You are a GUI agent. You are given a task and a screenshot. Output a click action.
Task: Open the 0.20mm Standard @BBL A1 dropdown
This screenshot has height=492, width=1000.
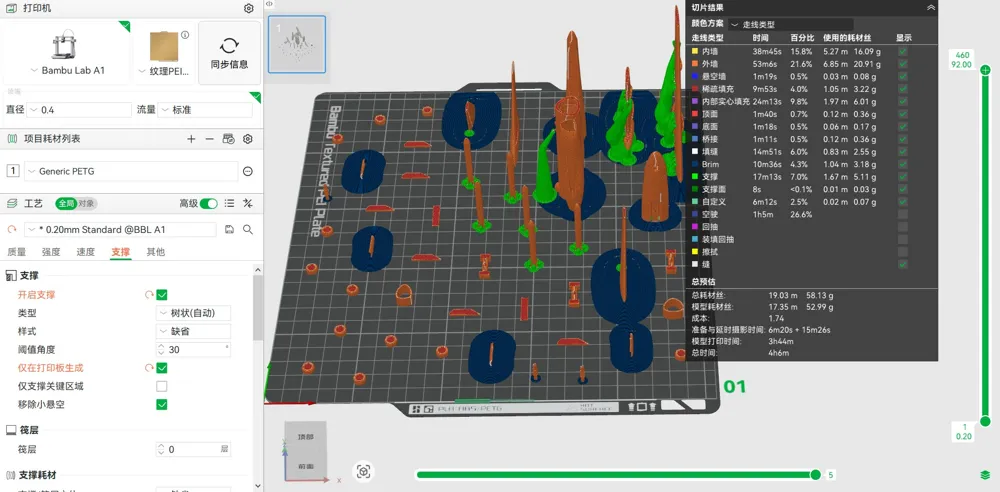(121, 229)
